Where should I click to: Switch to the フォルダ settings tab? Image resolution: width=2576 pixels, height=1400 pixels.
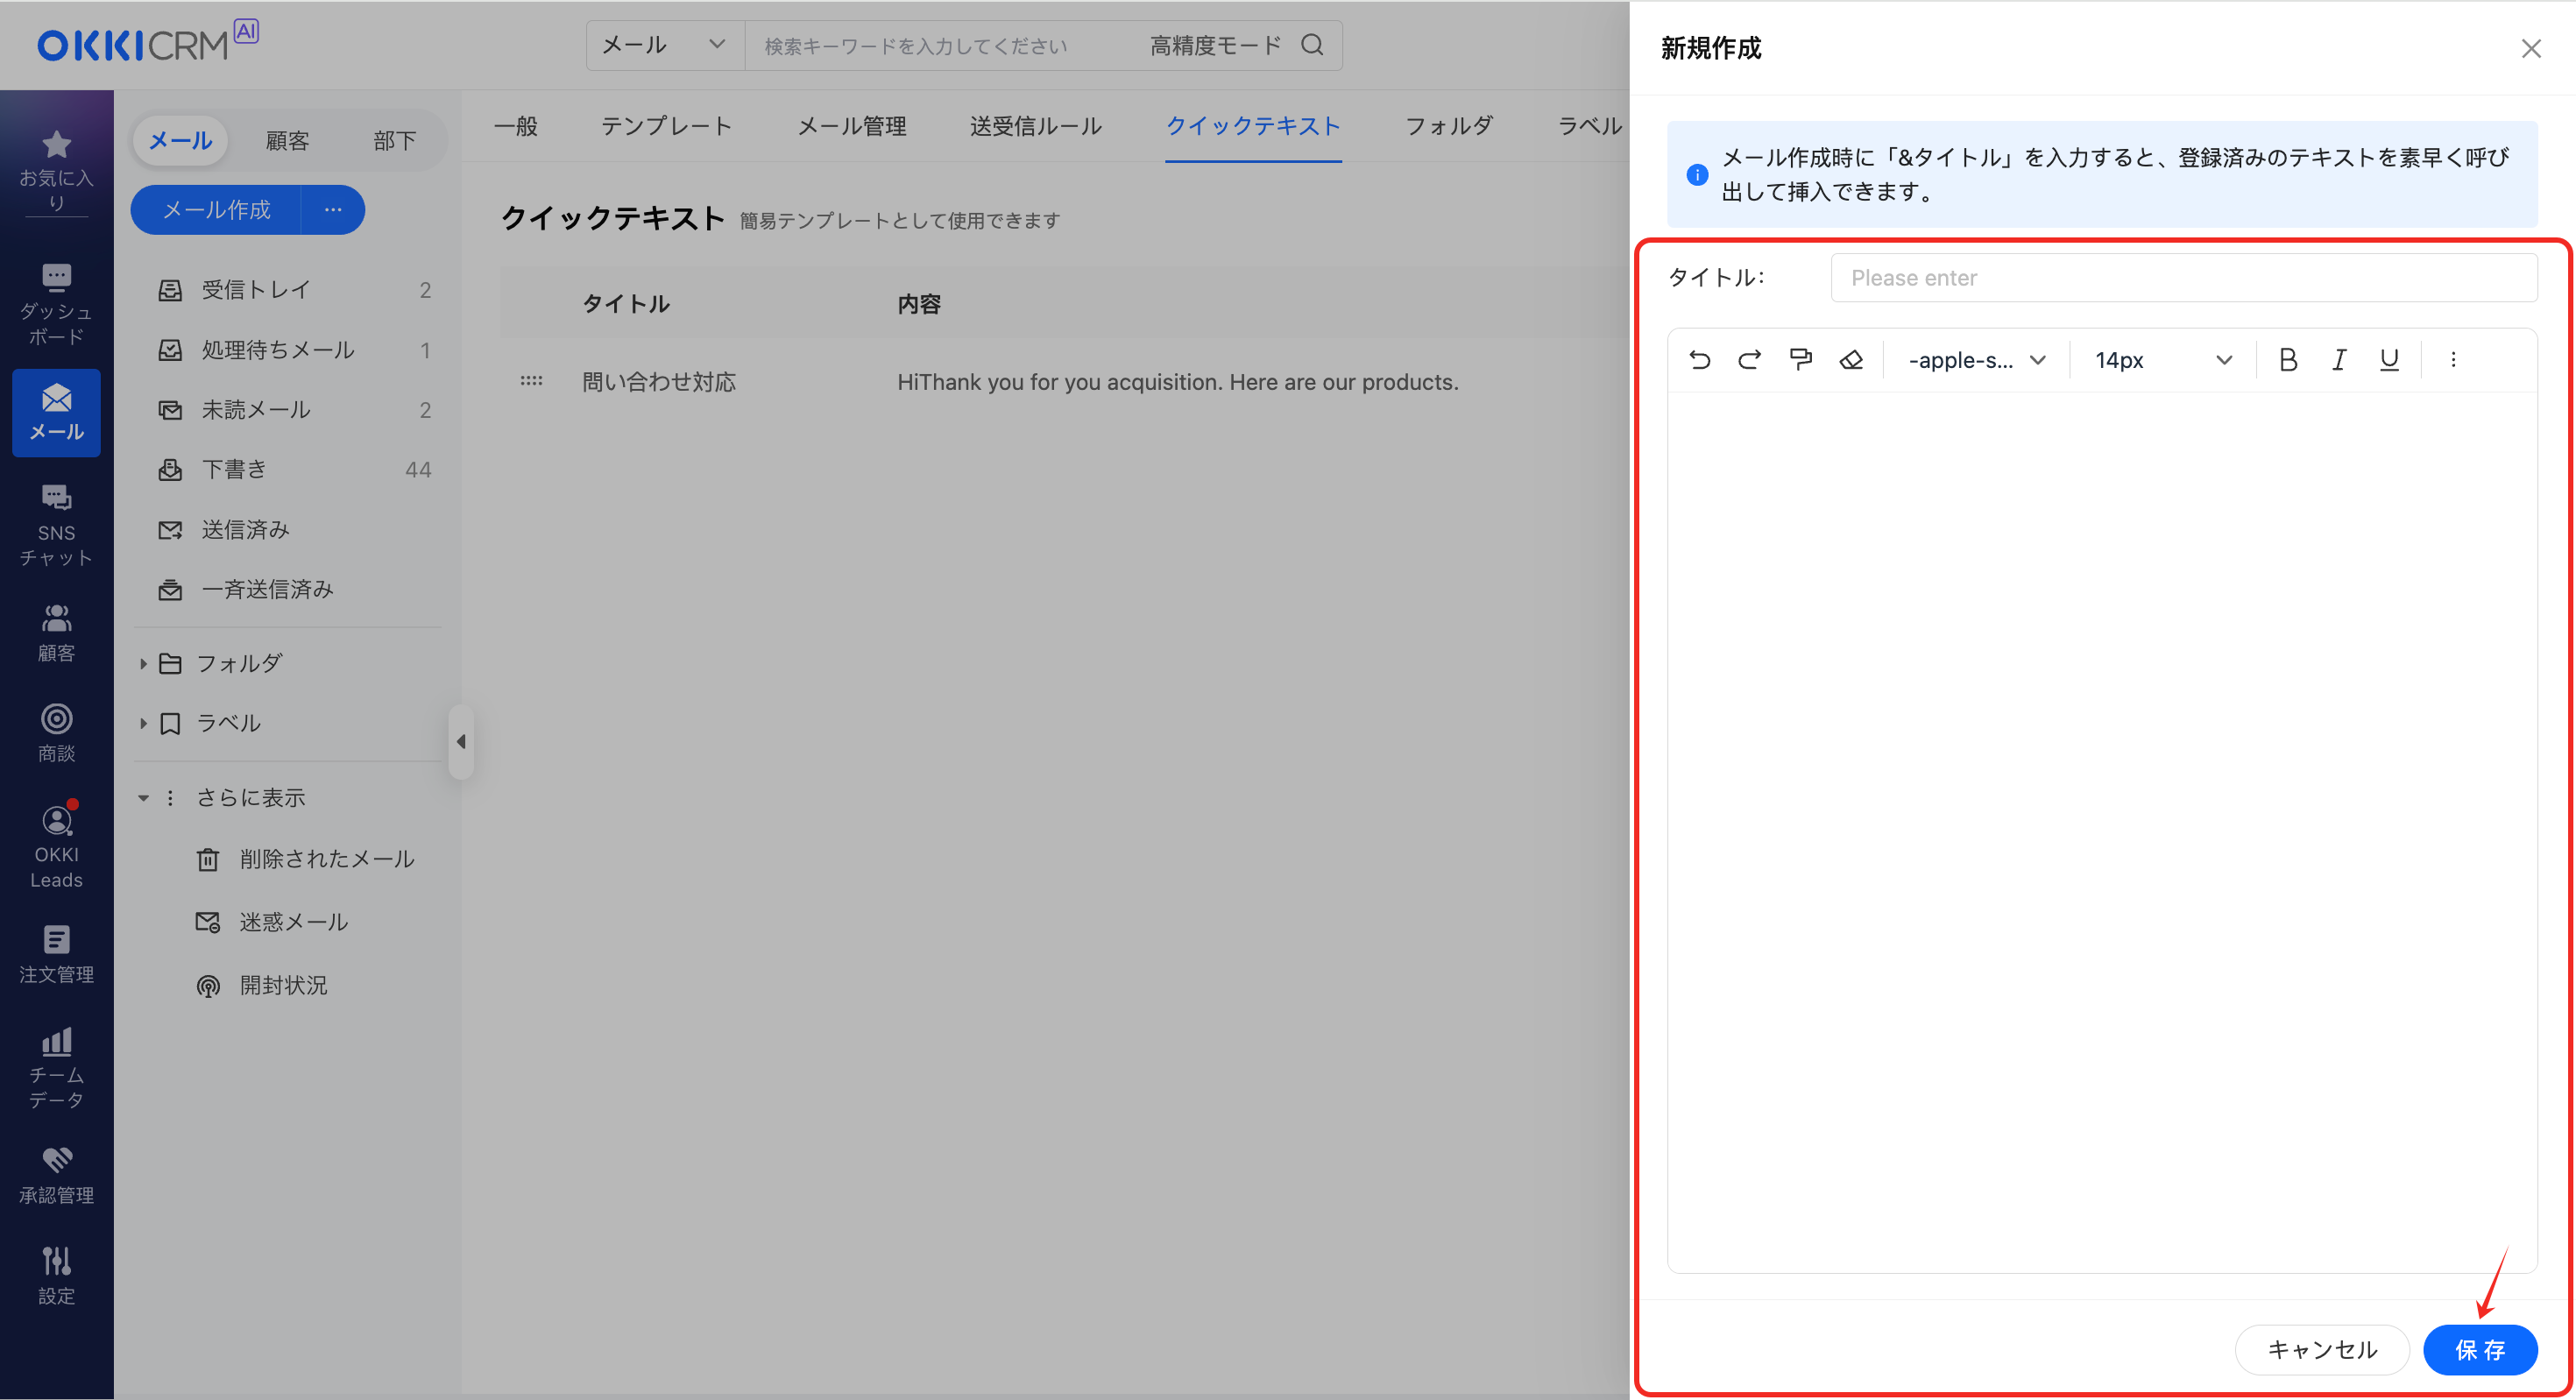point(1449,126)
